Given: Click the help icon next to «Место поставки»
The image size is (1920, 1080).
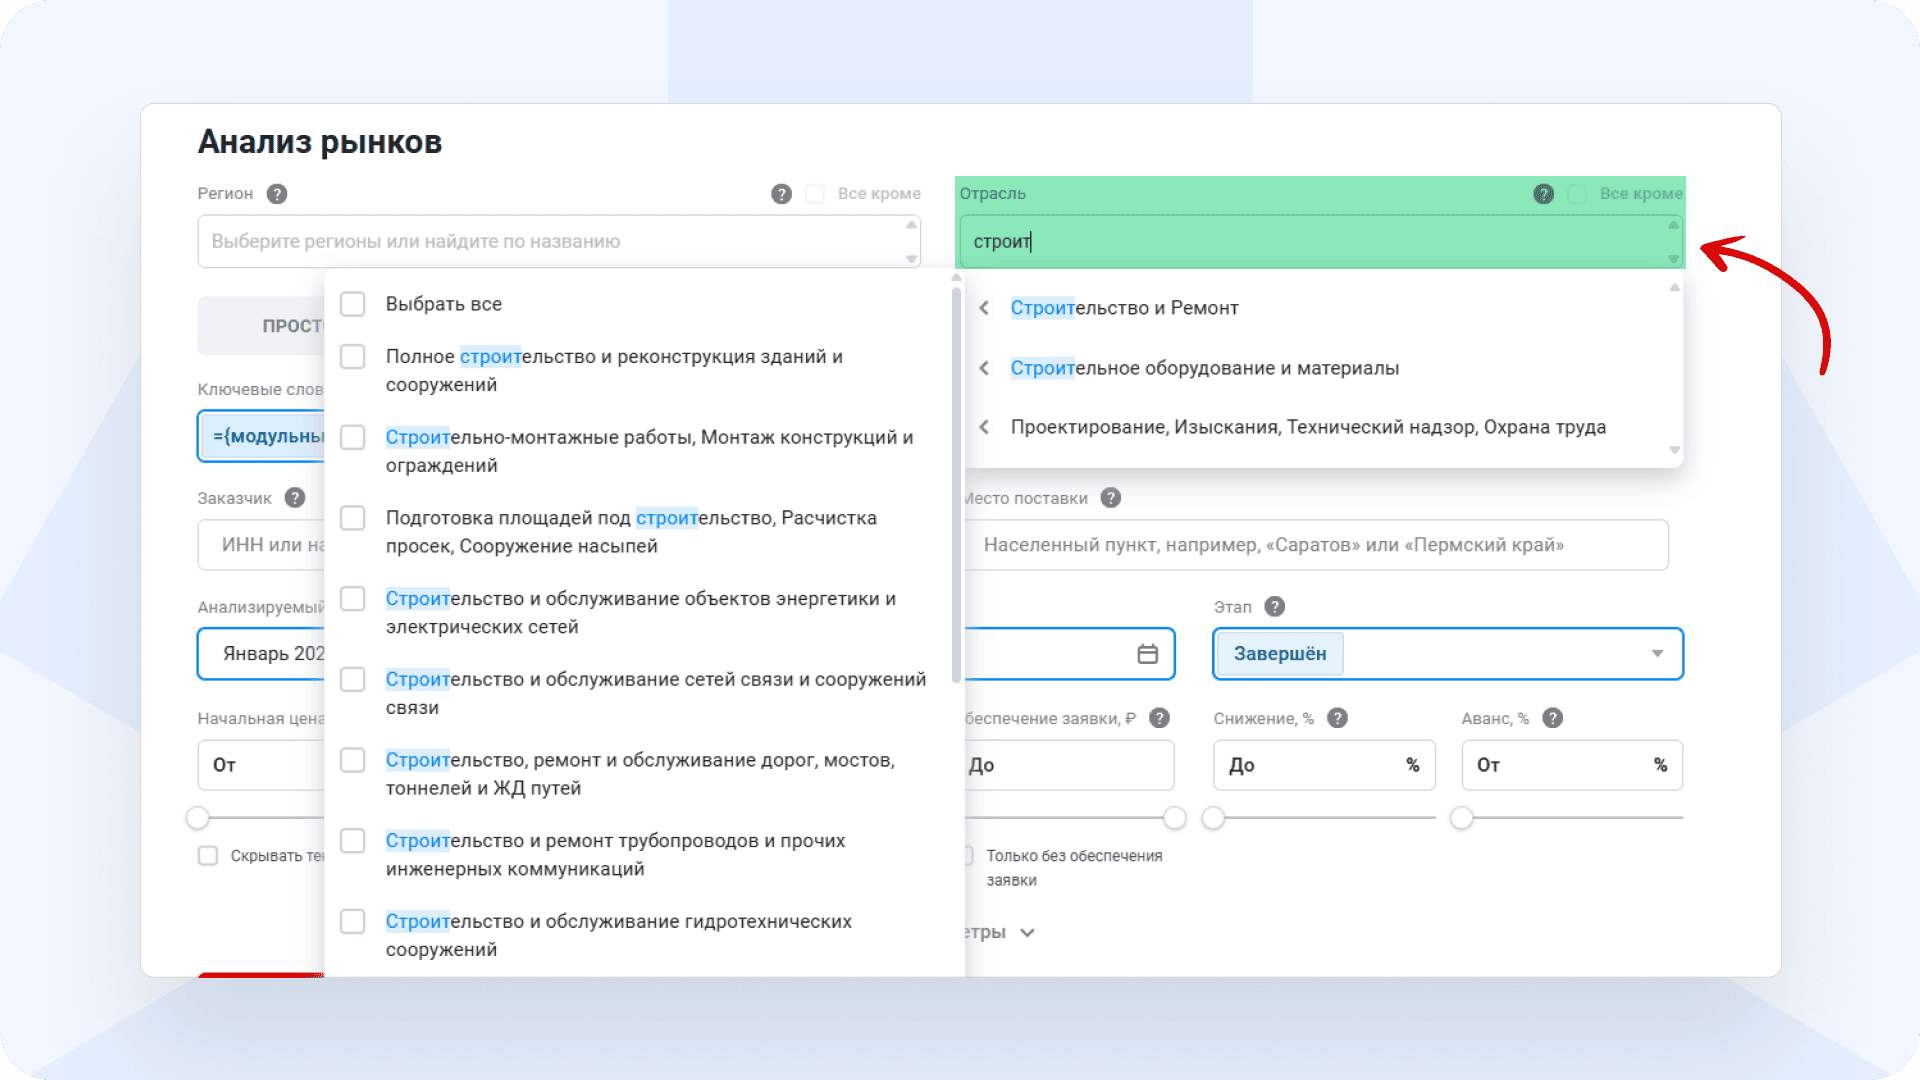Looking at the screenshot, I should pyautogui.click(x=1110, y=497).
